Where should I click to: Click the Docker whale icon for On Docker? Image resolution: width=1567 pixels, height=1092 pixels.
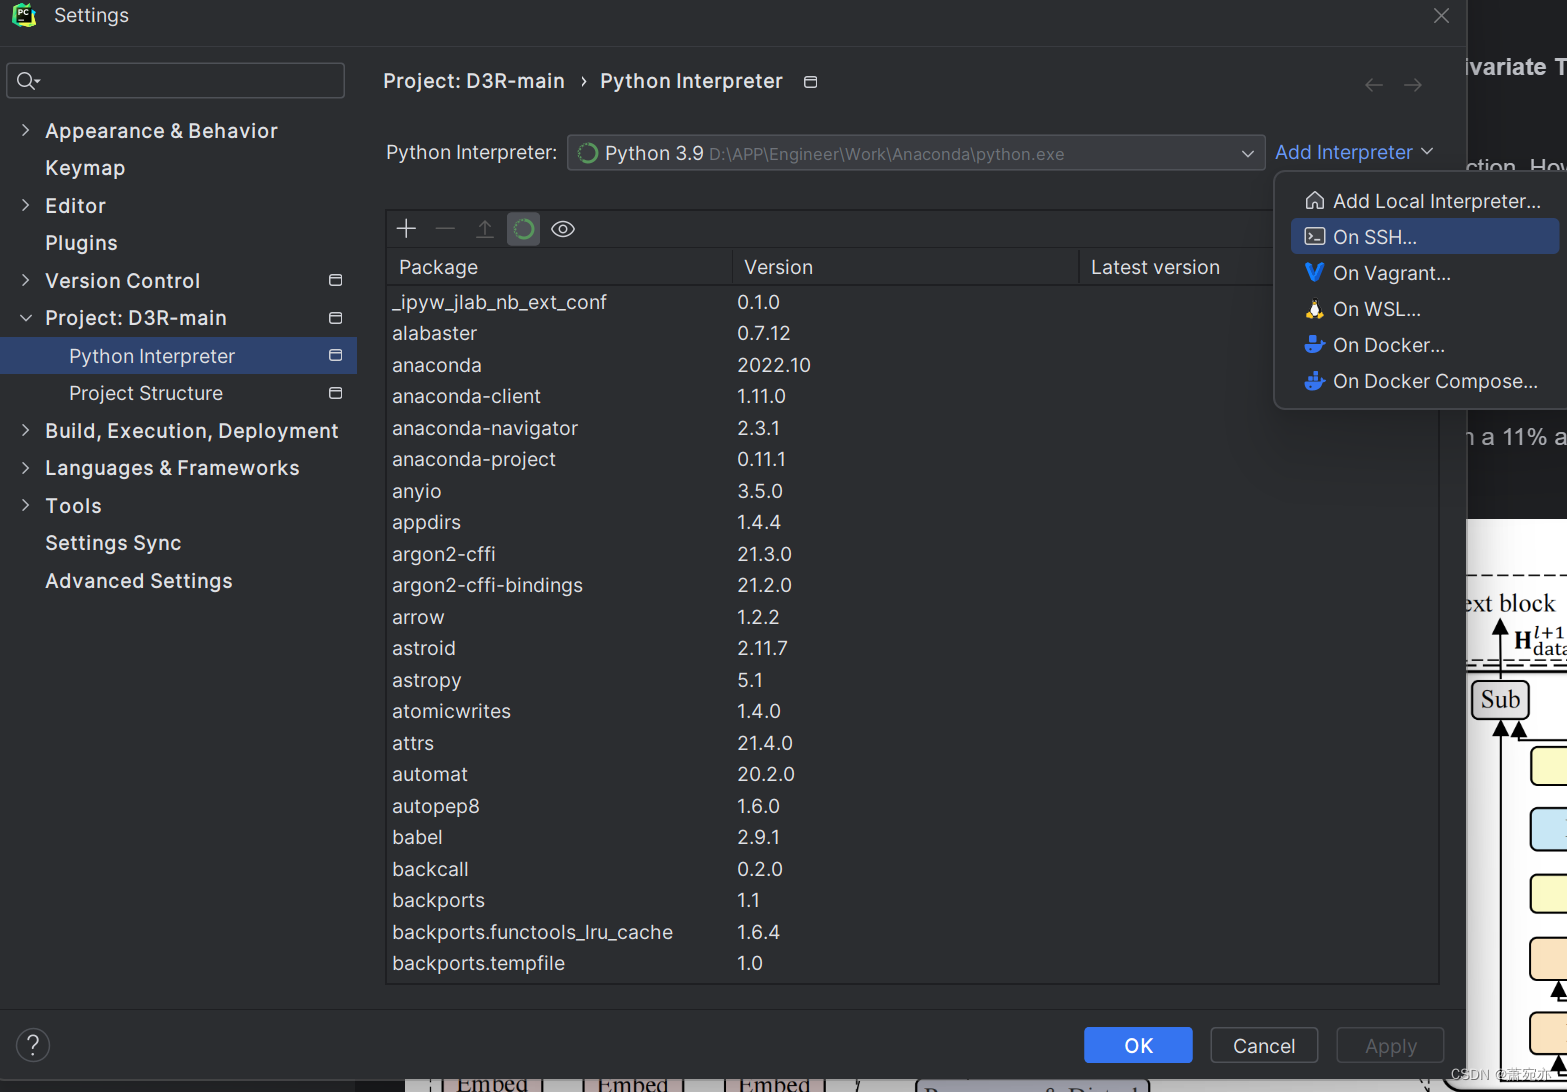click(x=1315, y=345)
